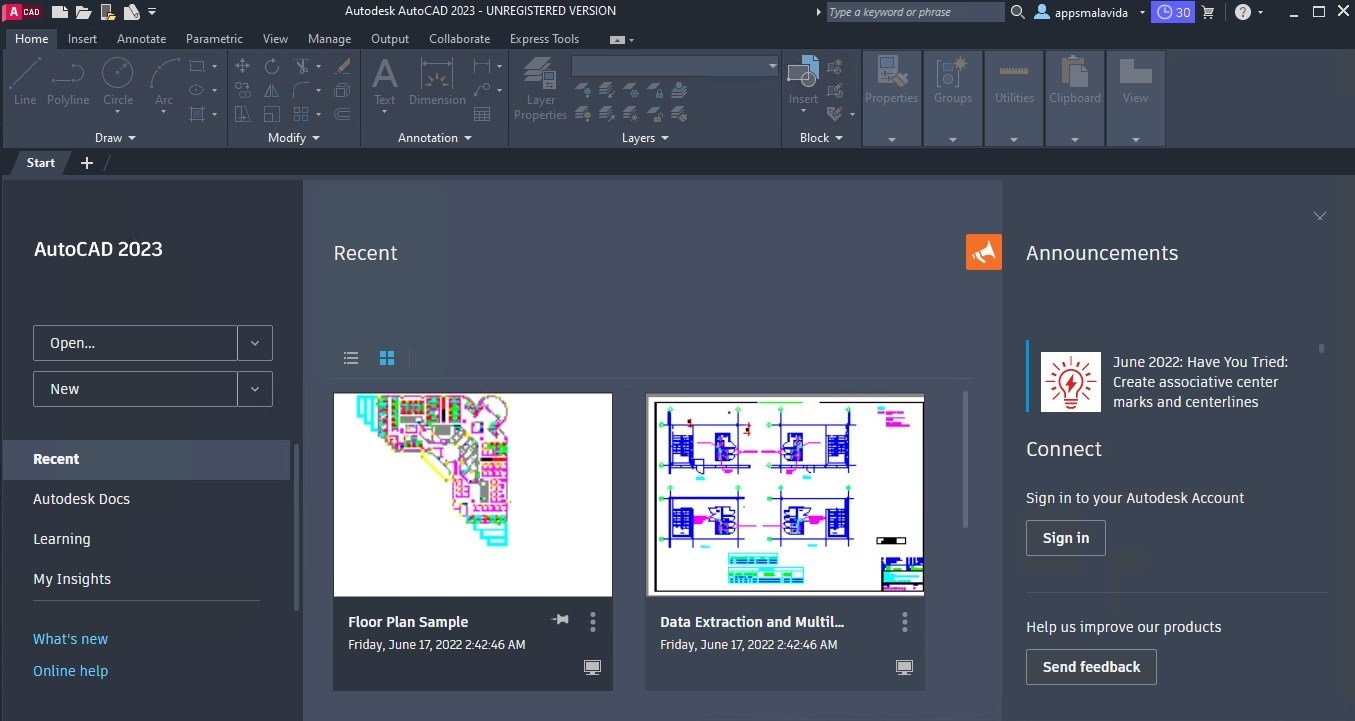
Task: Switch recent files to grid view
Action: (387, 357)
